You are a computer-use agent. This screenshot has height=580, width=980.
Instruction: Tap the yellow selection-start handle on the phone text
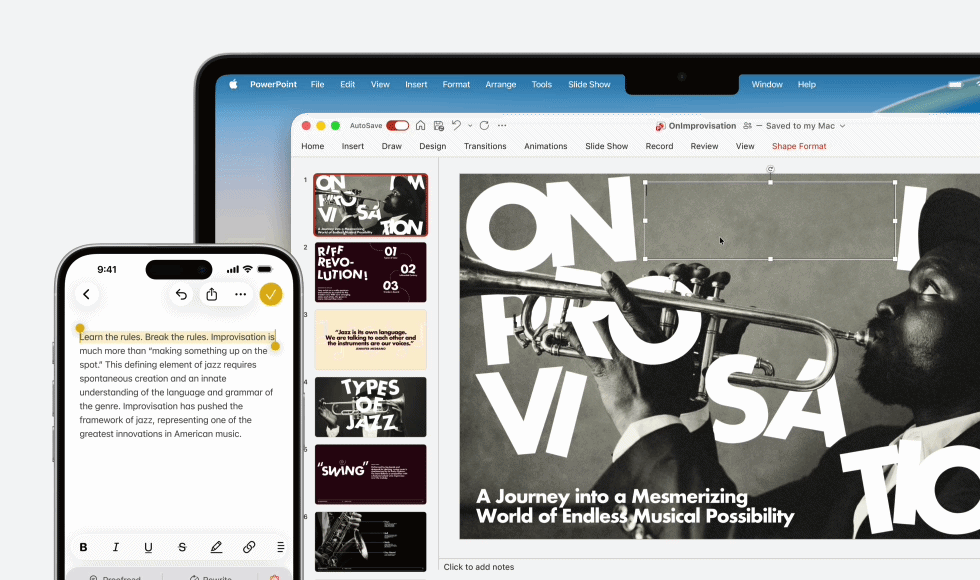pyautogui.click(x=80, y=328)
